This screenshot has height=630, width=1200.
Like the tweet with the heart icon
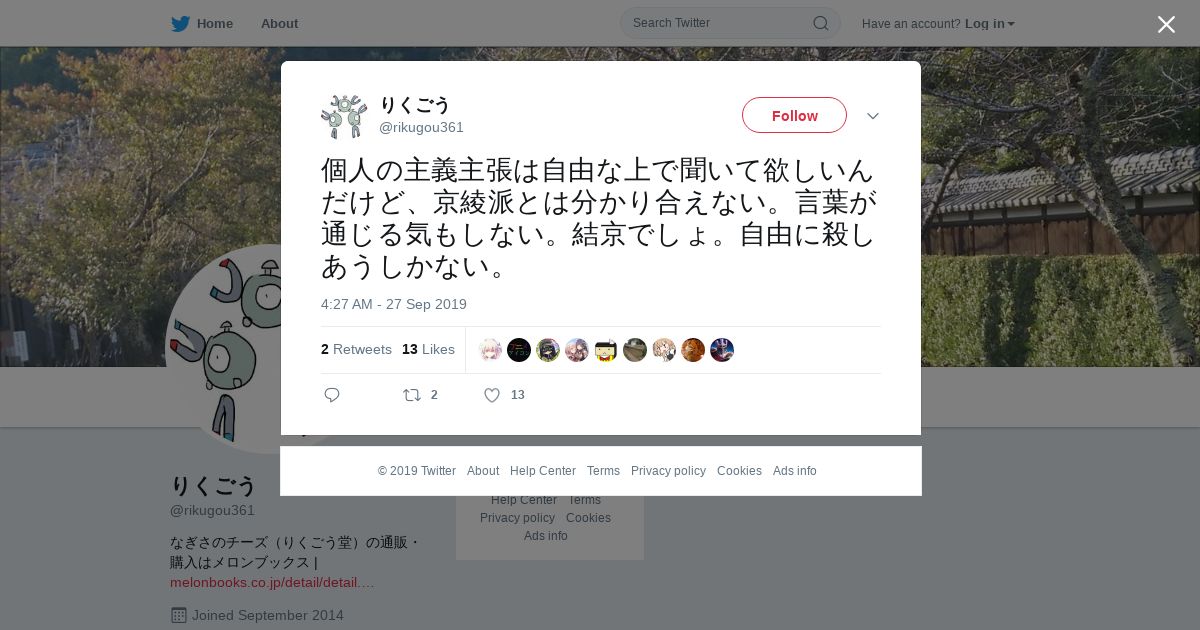point(492,395)
